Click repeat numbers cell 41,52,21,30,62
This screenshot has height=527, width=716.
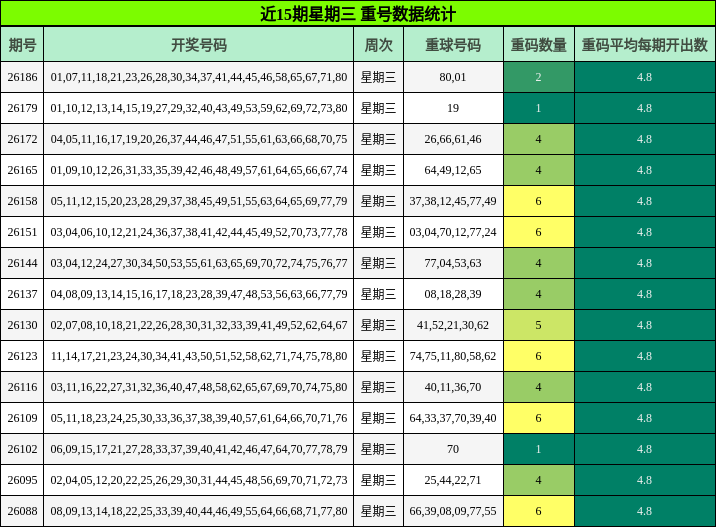(x=453, y=326)
